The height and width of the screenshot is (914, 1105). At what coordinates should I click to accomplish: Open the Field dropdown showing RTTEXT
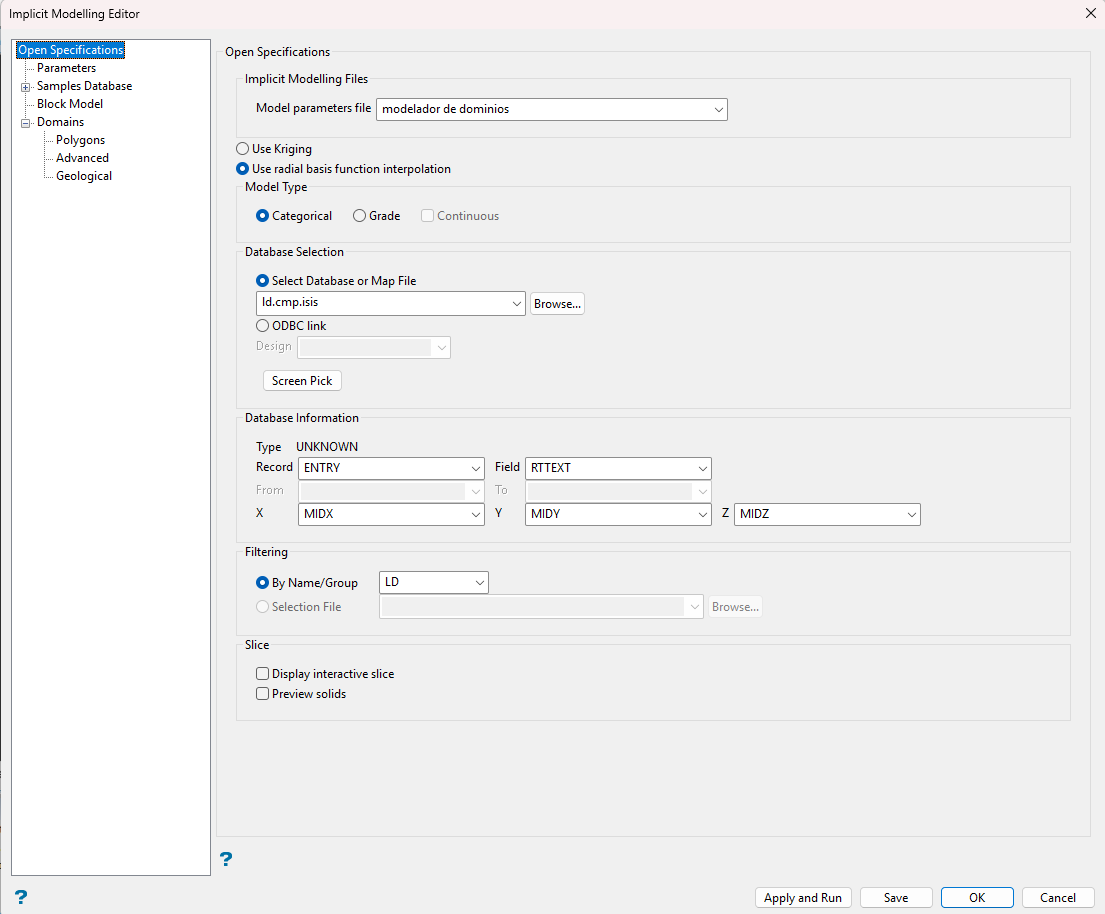(x=618, y=468)
